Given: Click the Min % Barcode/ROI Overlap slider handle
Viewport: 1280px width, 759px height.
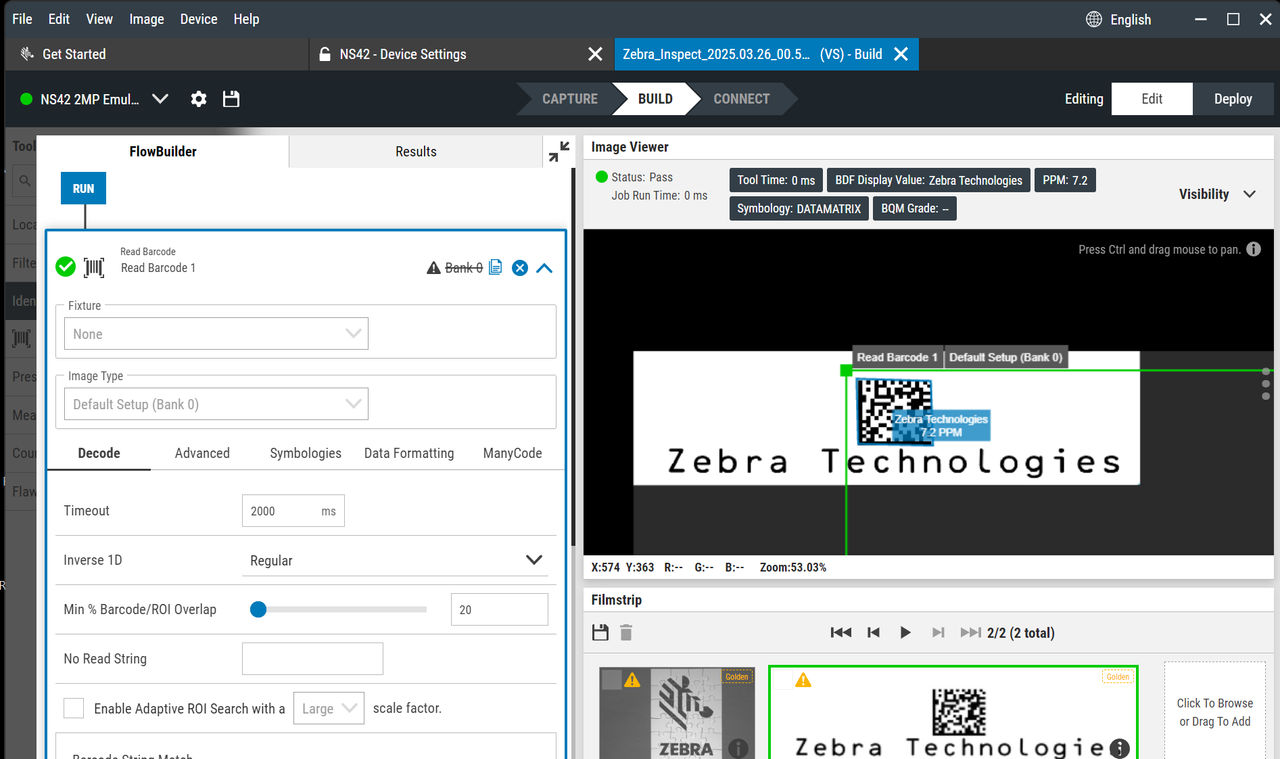Looking at the screenshot, I should point(258,609).
